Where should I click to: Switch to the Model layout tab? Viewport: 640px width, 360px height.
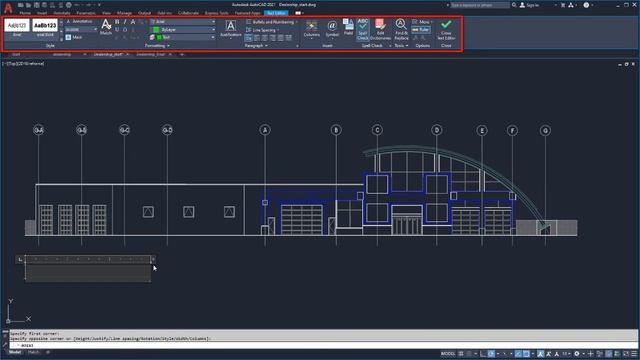coord(15,352)
